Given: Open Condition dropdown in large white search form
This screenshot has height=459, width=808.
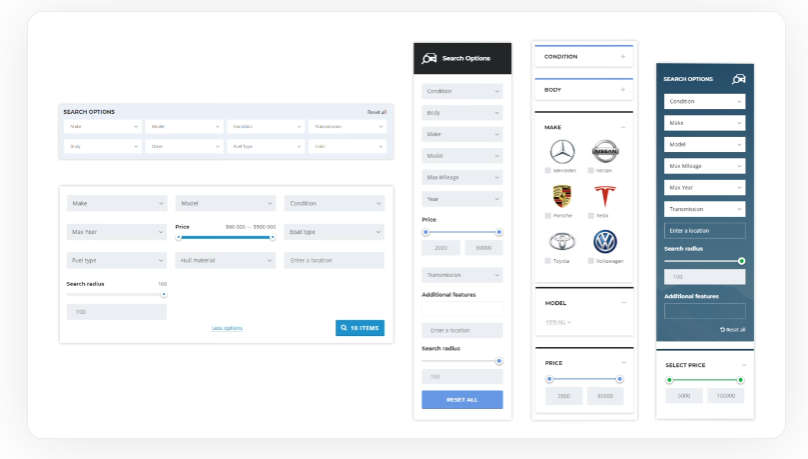Looking at the screenshot, I should click(x=334, y=203).
